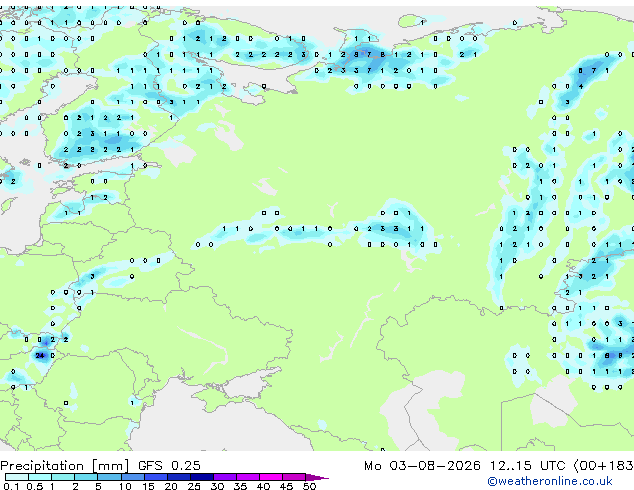The width and height of the screenshot is (634, 490).
Task: Click the '24' precipitation value on the map
Action: coord(40,355)
